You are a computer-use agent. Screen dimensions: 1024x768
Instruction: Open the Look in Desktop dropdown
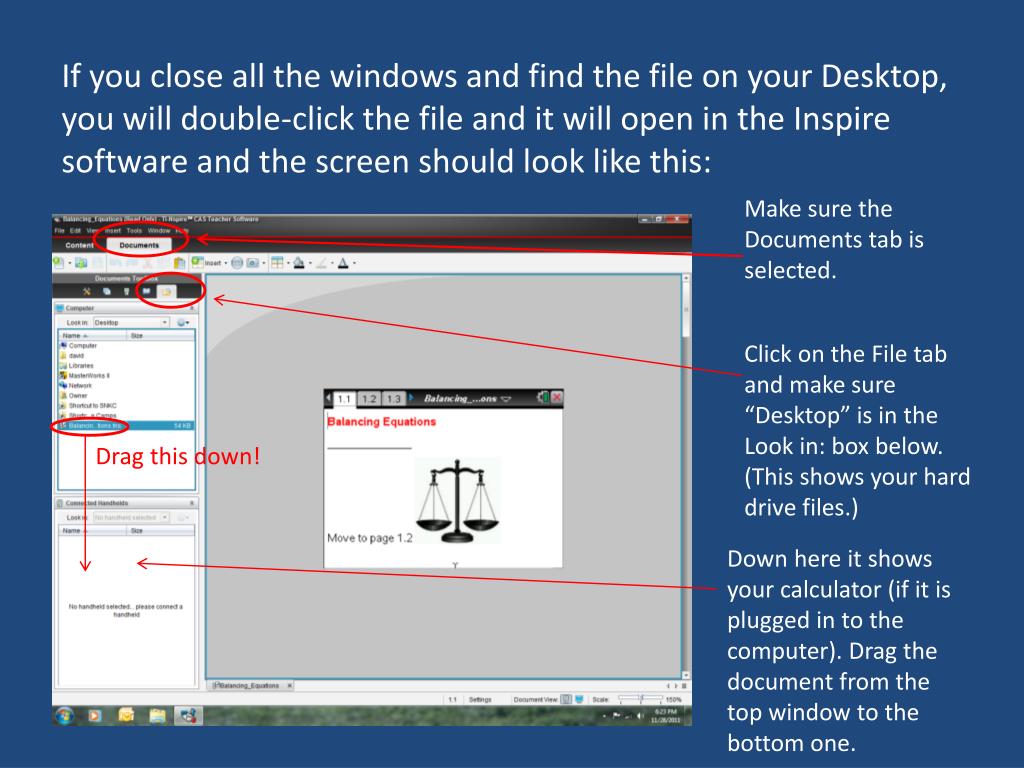(131, 322)
